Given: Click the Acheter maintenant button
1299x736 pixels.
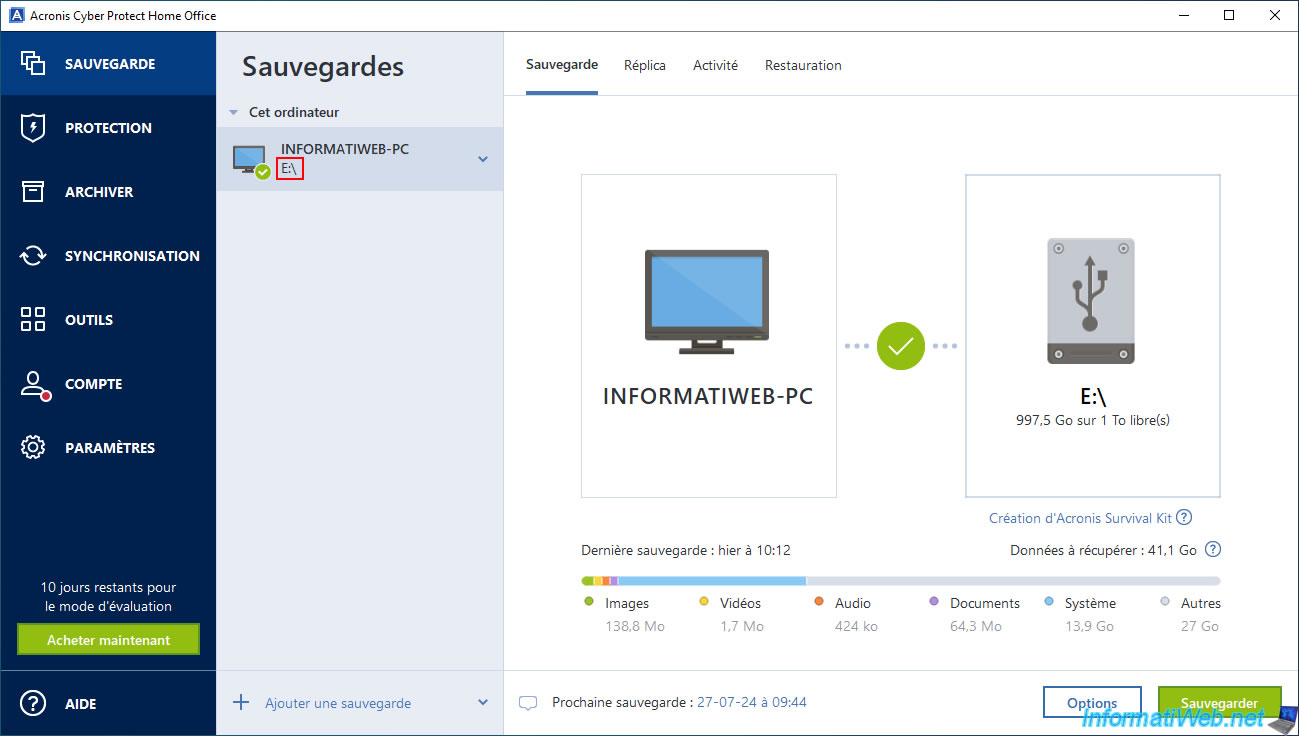Looking at the screenshot, I should click(108, 640).
